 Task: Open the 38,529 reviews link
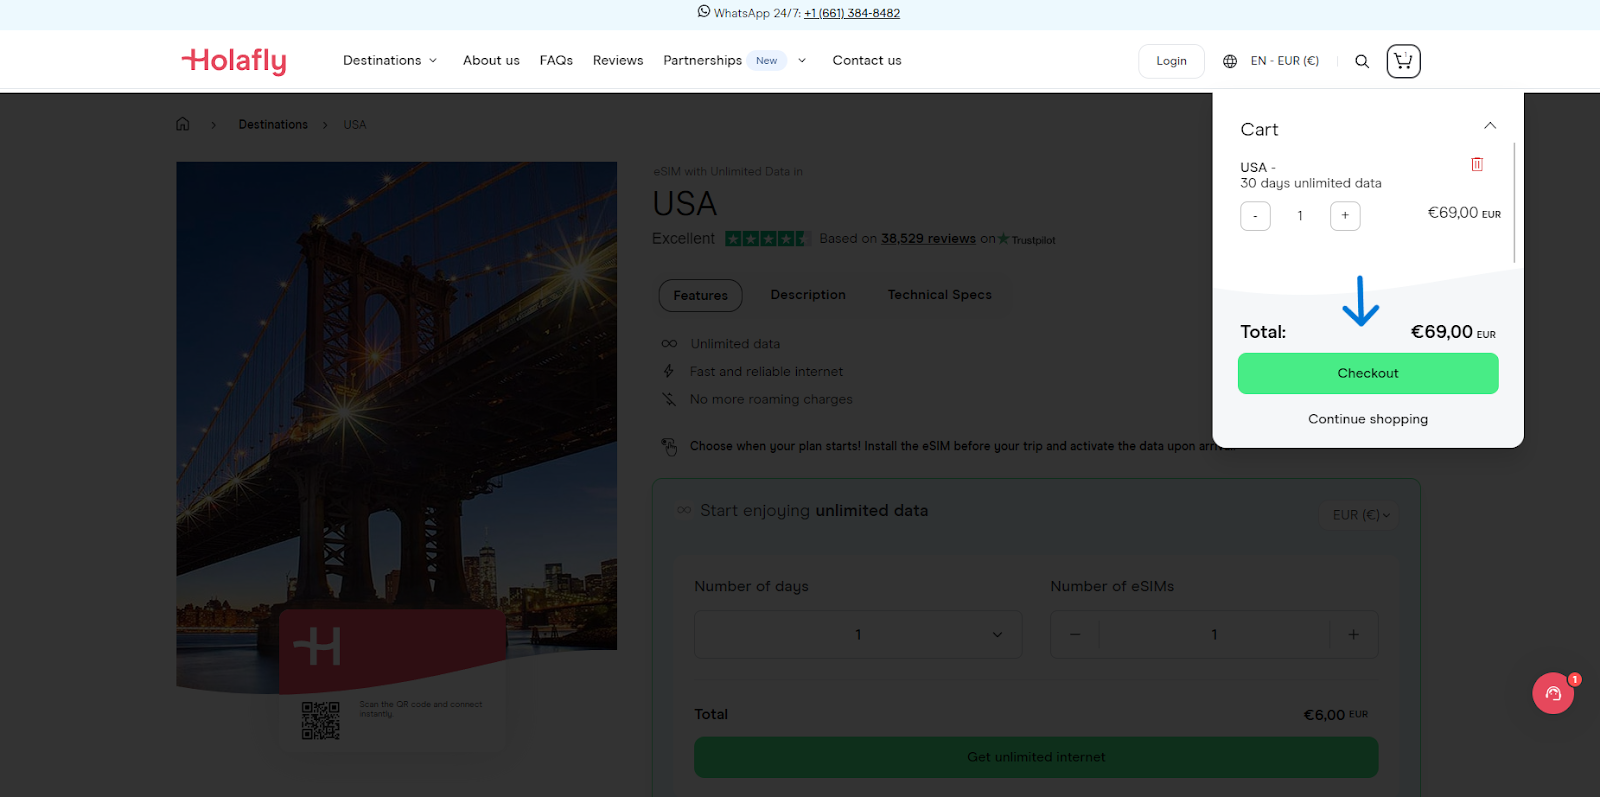928,239
